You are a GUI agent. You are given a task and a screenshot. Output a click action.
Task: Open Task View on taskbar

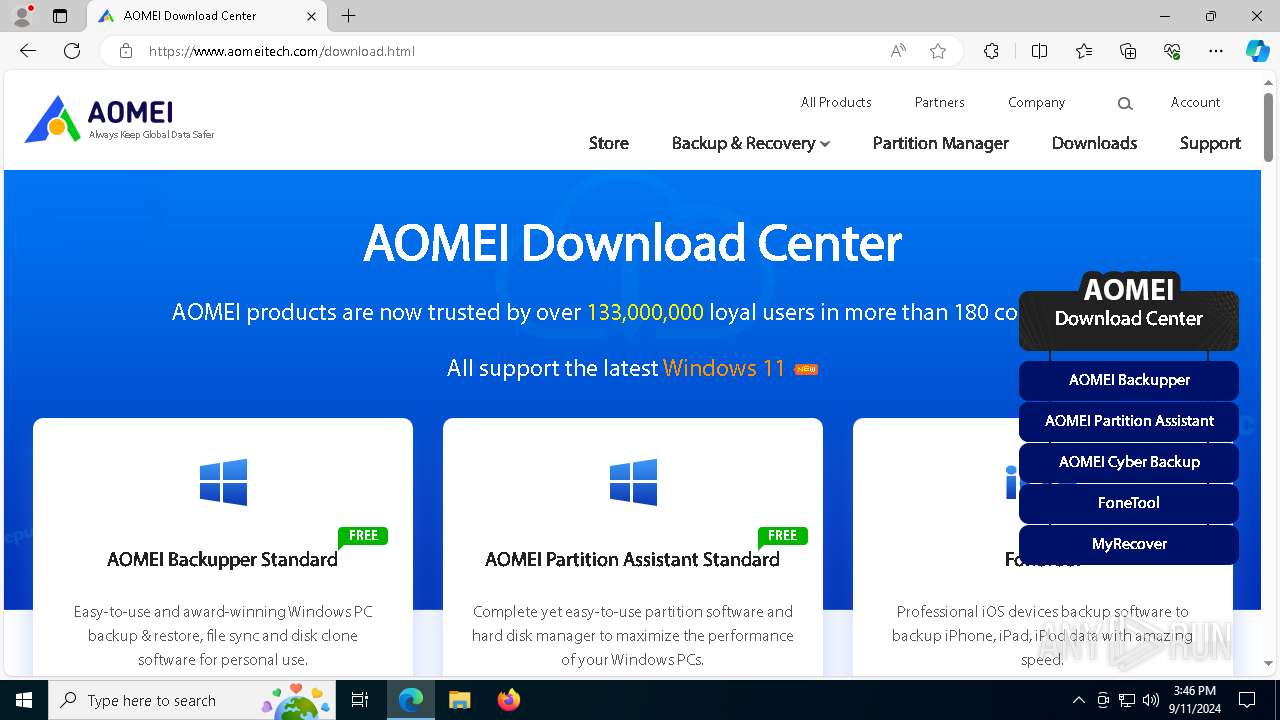[360, 700]
